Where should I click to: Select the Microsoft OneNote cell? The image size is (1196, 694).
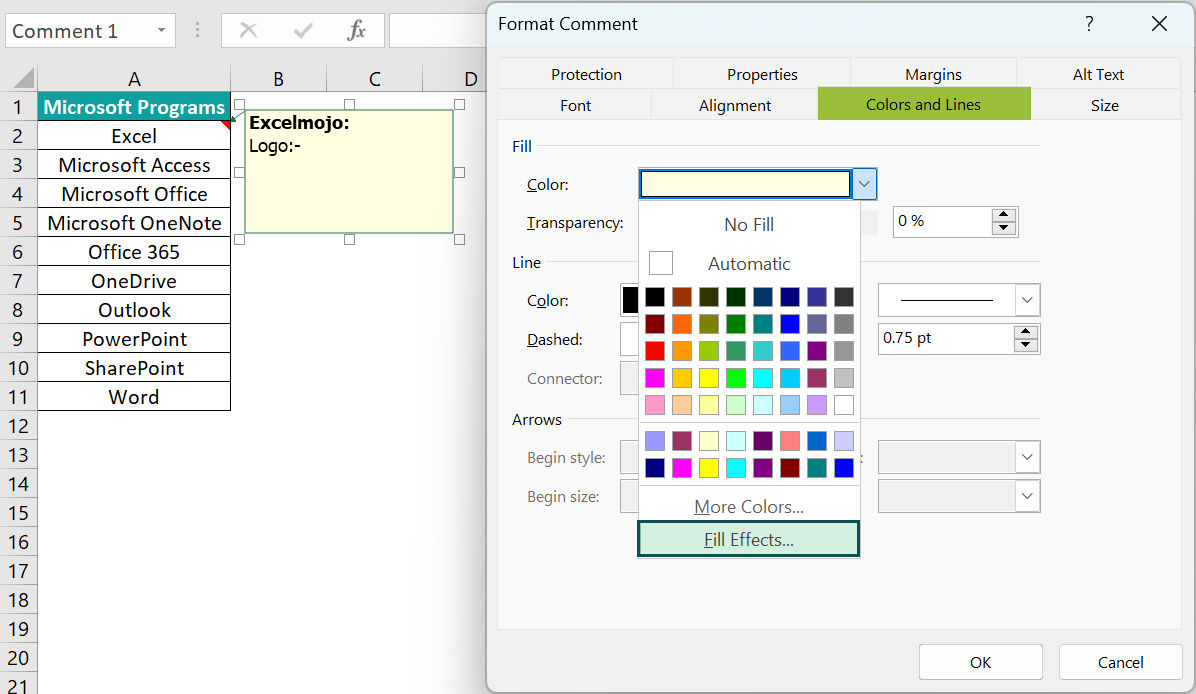pyautogui.click(x=134, y=223)
